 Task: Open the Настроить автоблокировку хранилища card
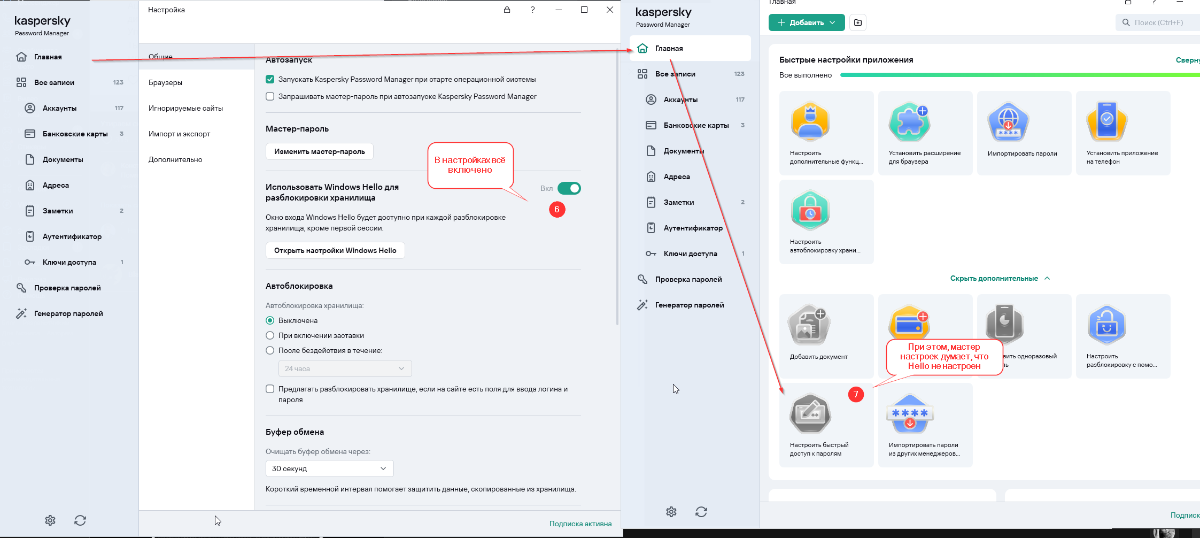826,222
